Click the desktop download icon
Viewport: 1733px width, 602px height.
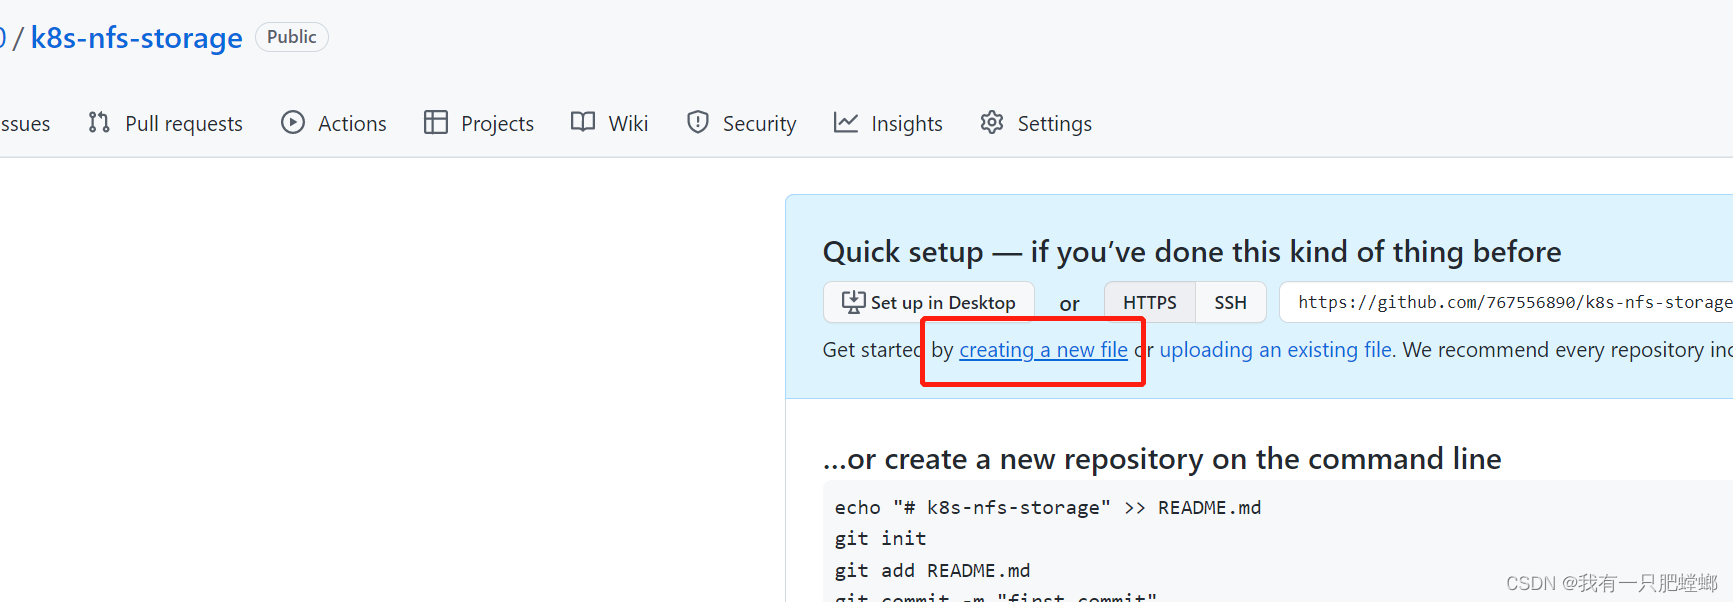[853, 302]
